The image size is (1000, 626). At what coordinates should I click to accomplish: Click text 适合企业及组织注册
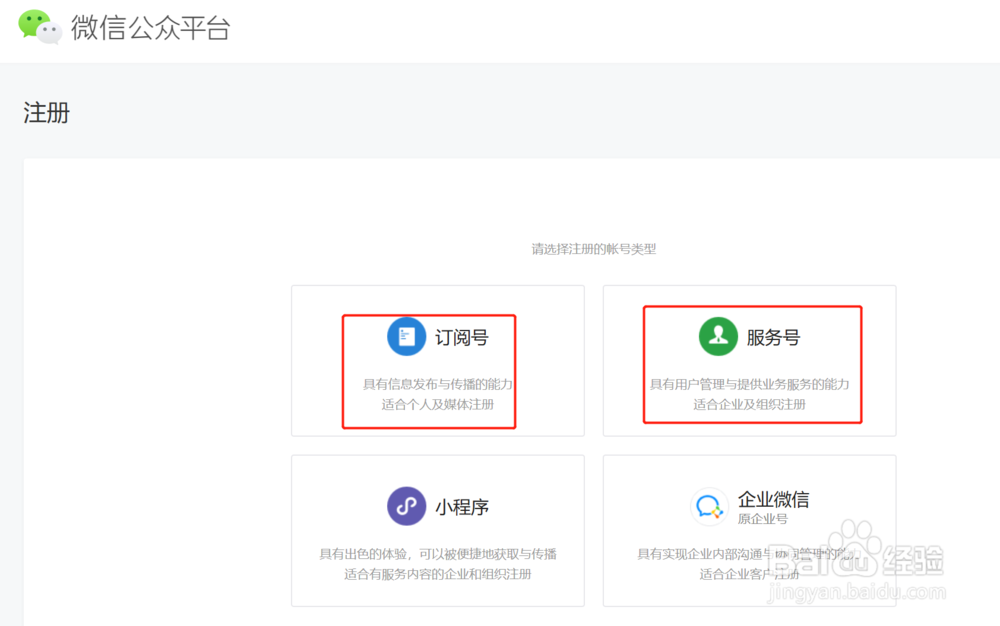point(749,404)
